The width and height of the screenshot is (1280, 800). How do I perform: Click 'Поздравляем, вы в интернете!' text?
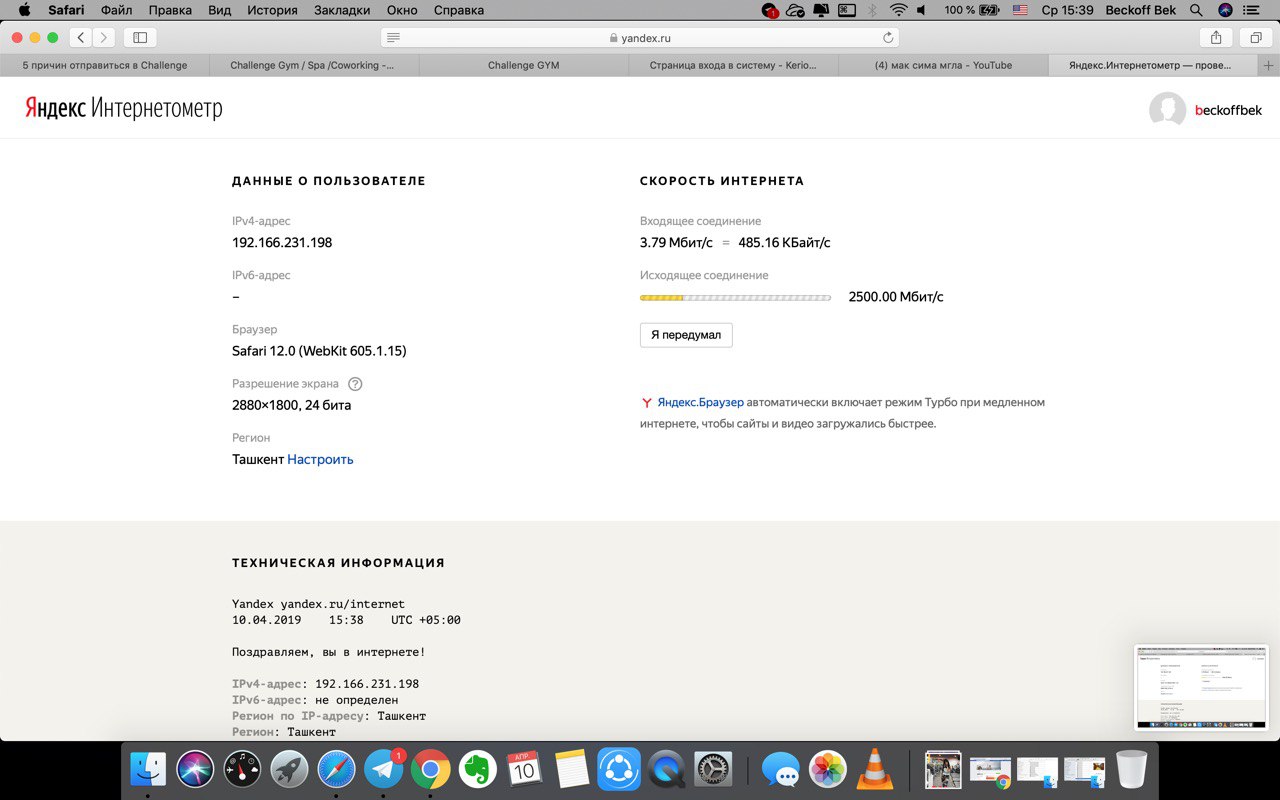point(329,652)
